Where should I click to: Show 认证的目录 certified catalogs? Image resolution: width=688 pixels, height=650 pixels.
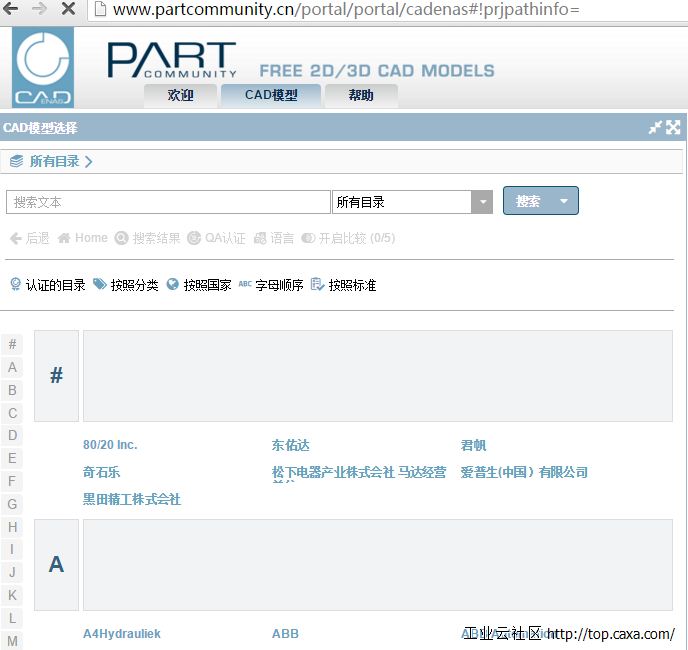pyautogui.click(x=48, y=285)
